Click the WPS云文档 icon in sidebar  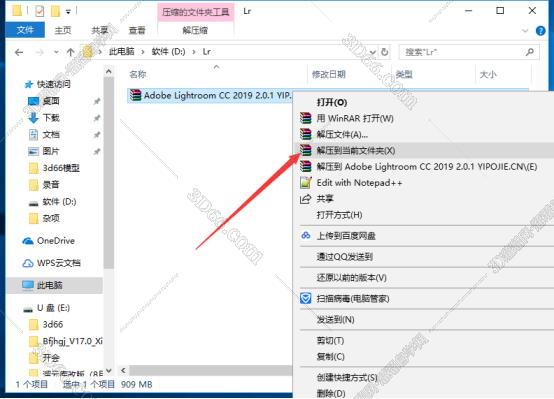click(x=28, y=263)
